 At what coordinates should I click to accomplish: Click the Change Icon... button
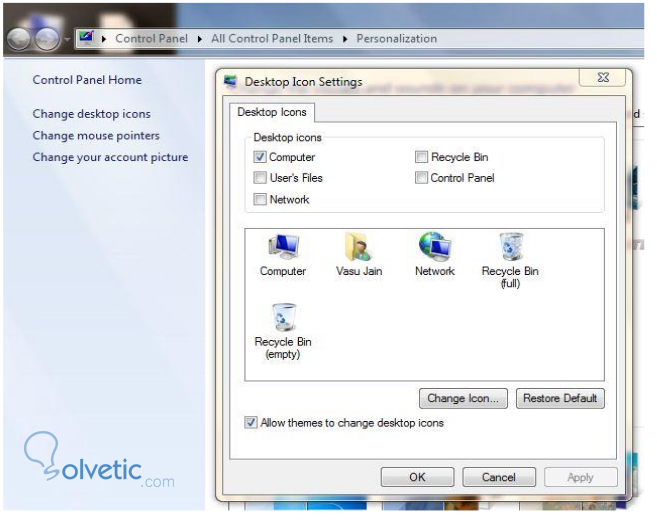click(x=463, y=398)
